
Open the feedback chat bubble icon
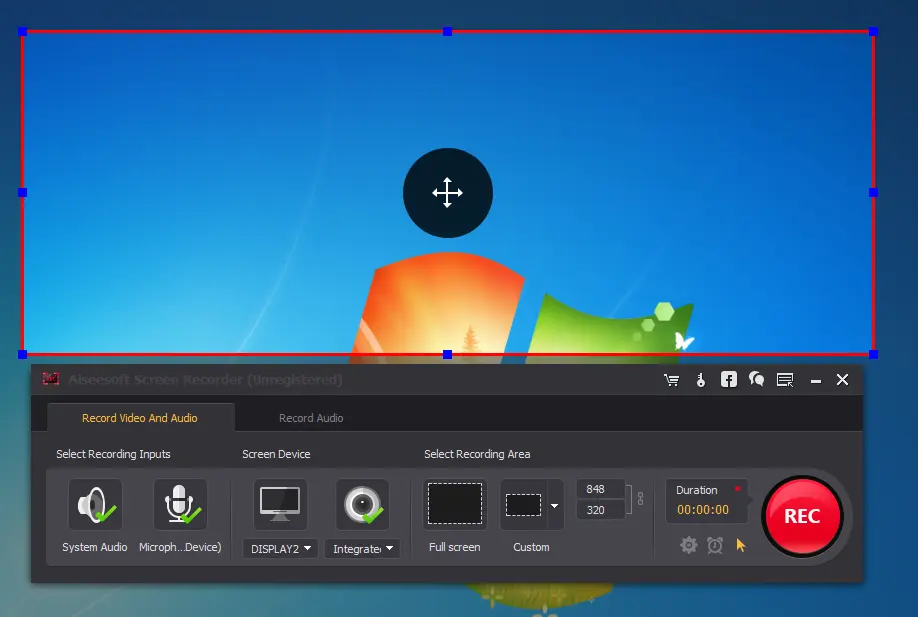click(756, 380)
